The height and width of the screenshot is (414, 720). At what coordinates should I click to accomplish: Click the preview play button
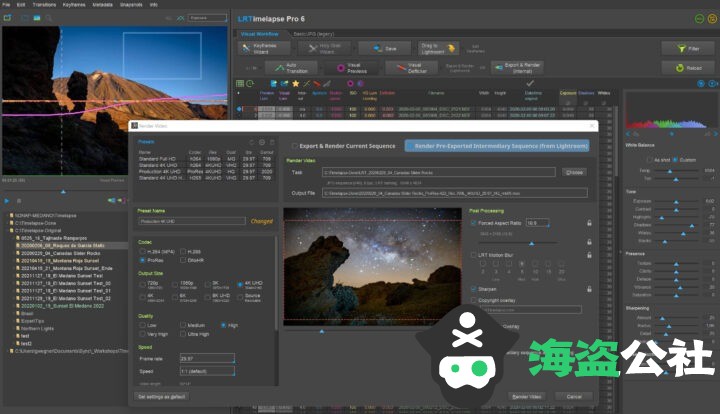pyautogui.click(x=6, y=201)
